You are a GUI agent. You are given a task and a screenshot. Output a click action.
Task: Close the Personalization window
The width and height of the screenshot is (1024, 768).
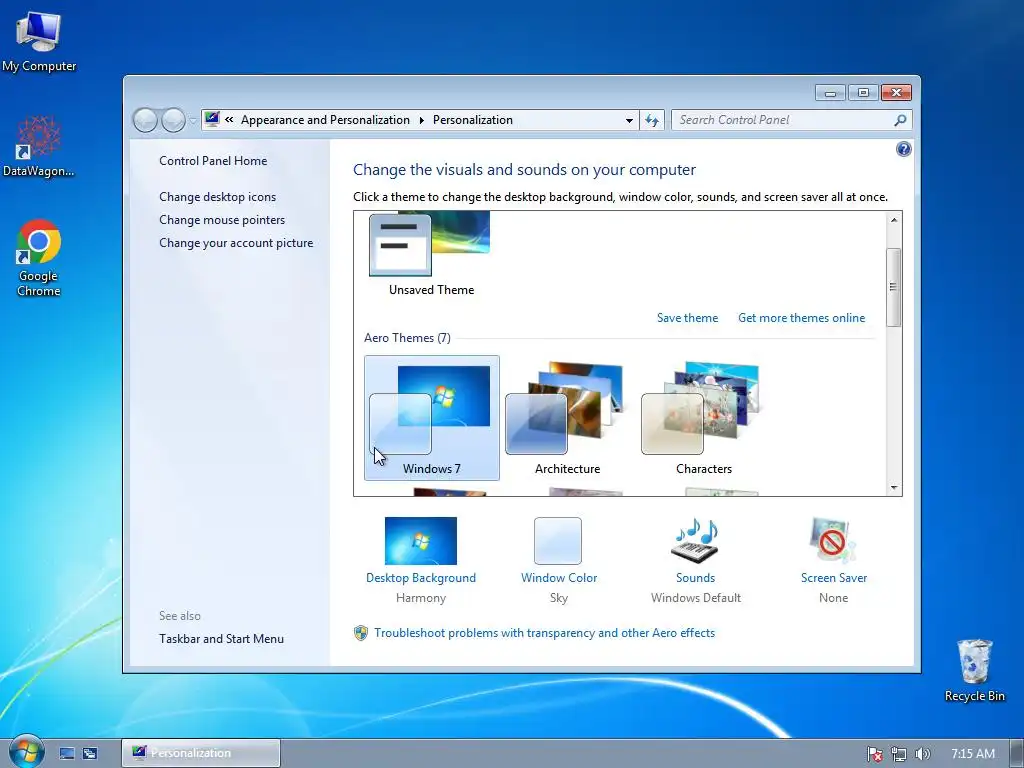pyautogui.click(x=896, y=93)
